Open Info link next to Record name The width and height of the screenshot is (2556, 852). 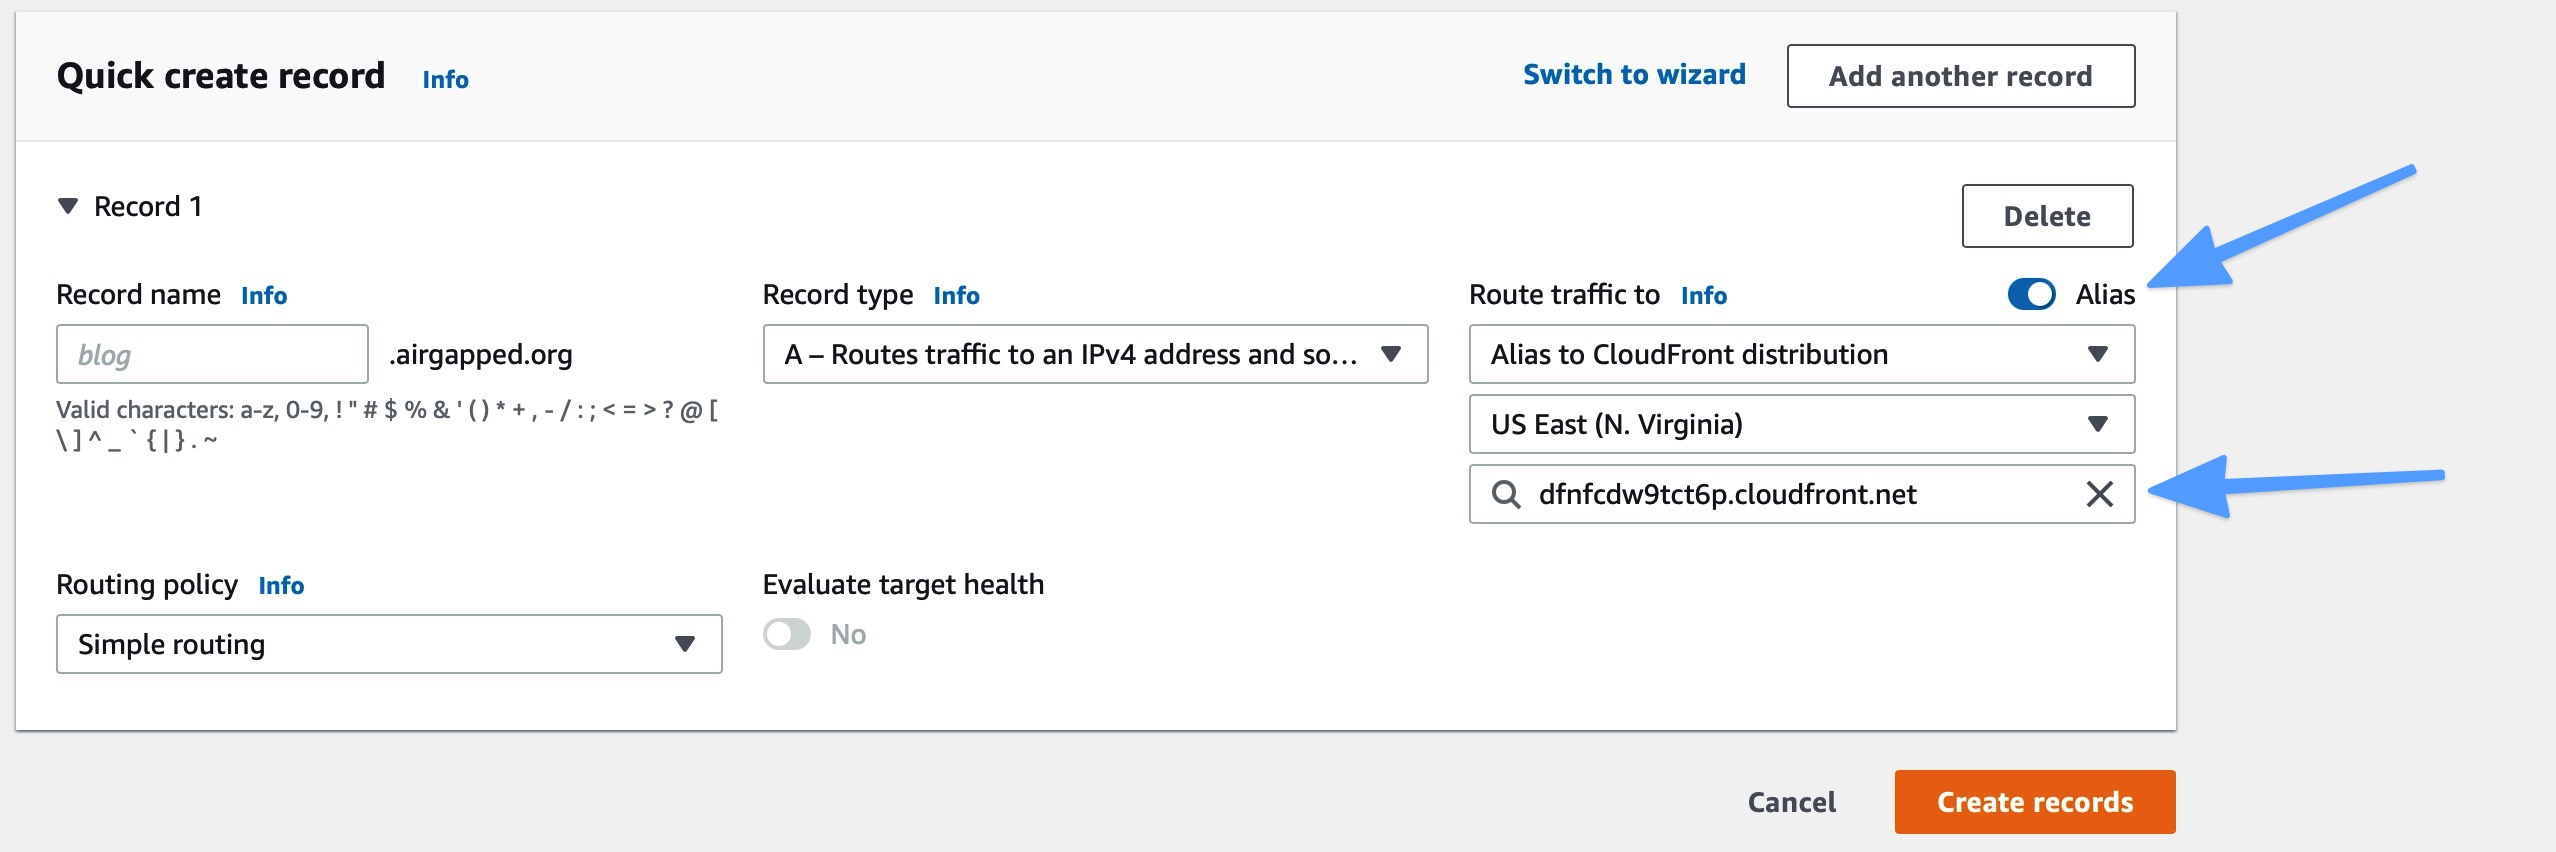coord(264,296)
